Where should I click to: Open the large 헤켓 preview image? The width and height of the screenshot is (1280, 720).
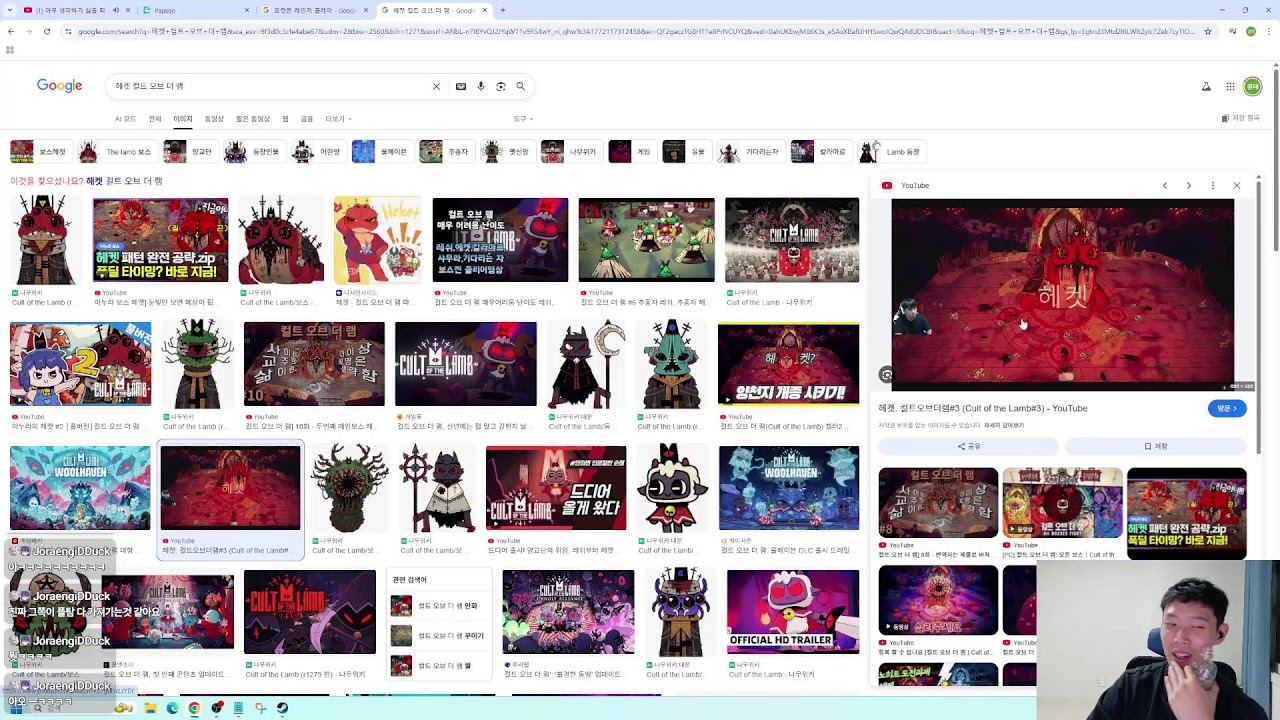point(1062,294)
